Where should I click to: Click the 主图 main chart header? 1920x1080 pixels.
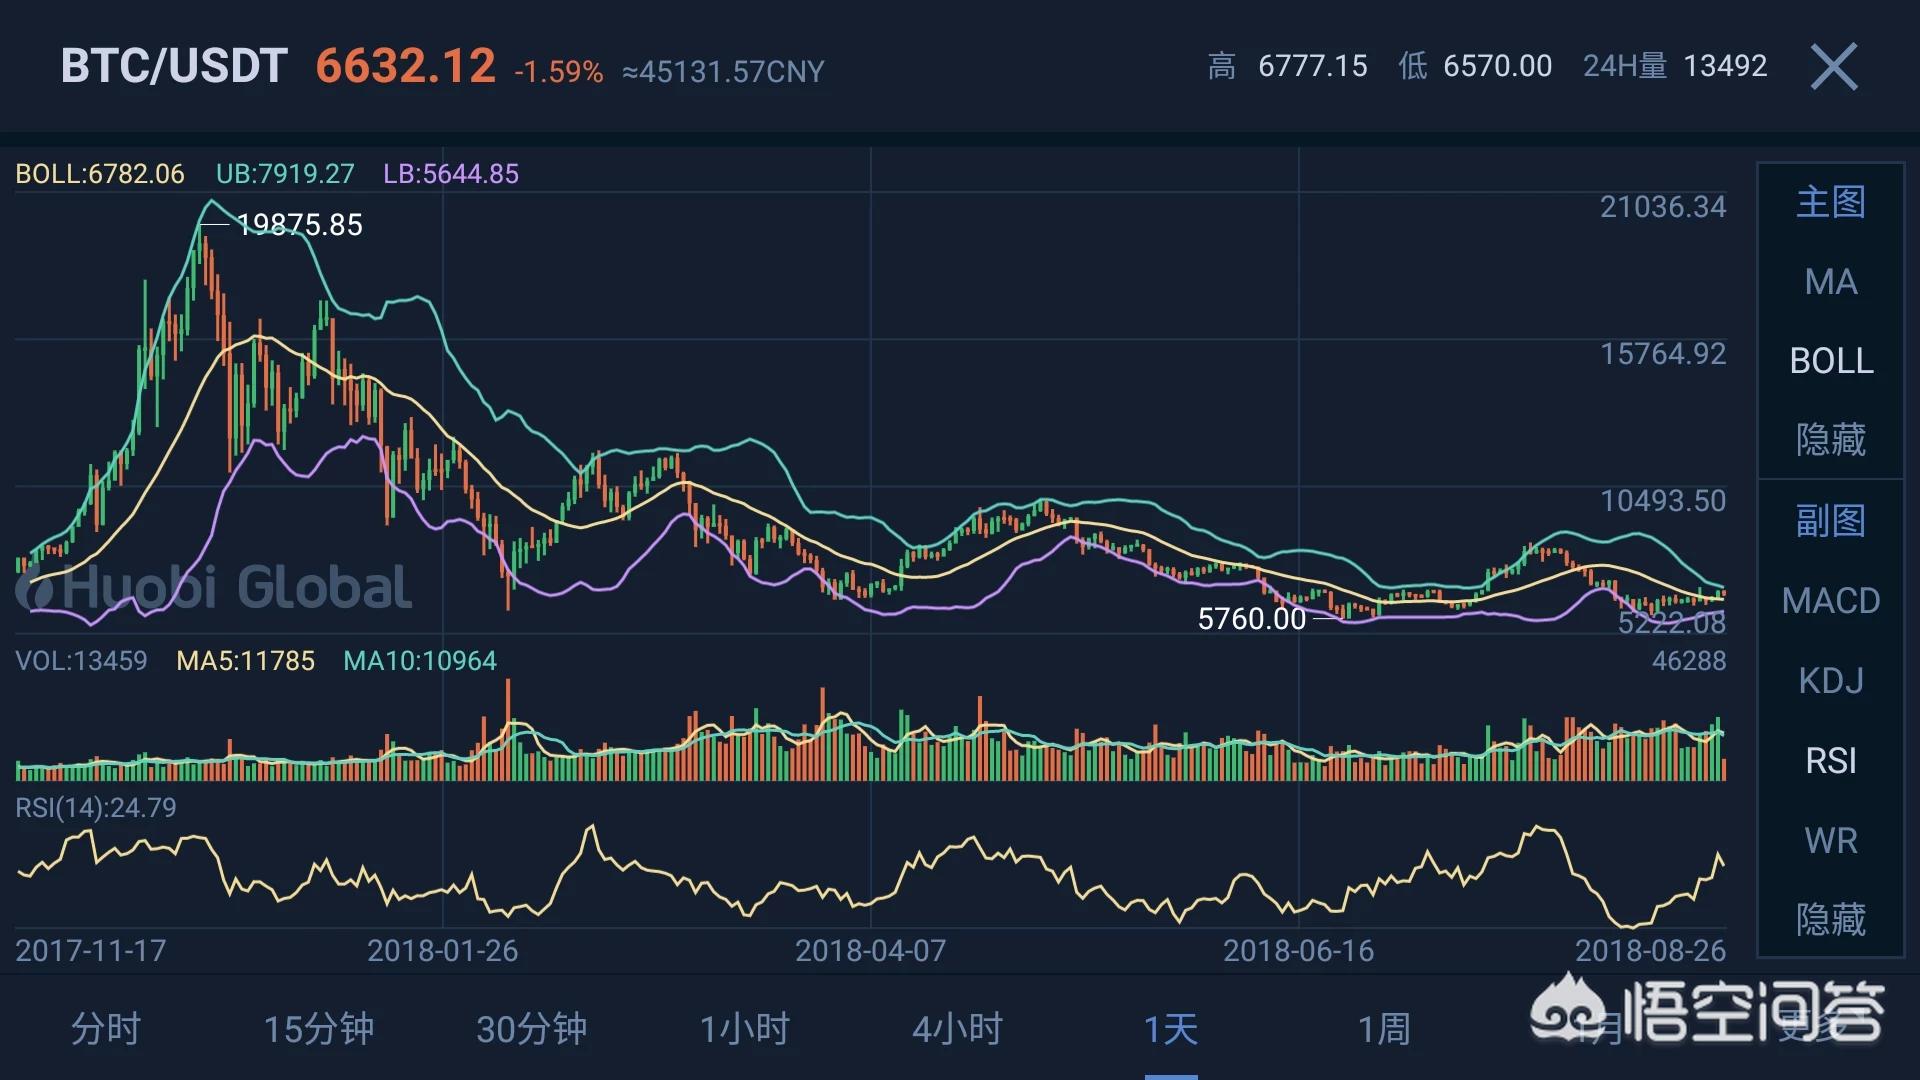1831,202
